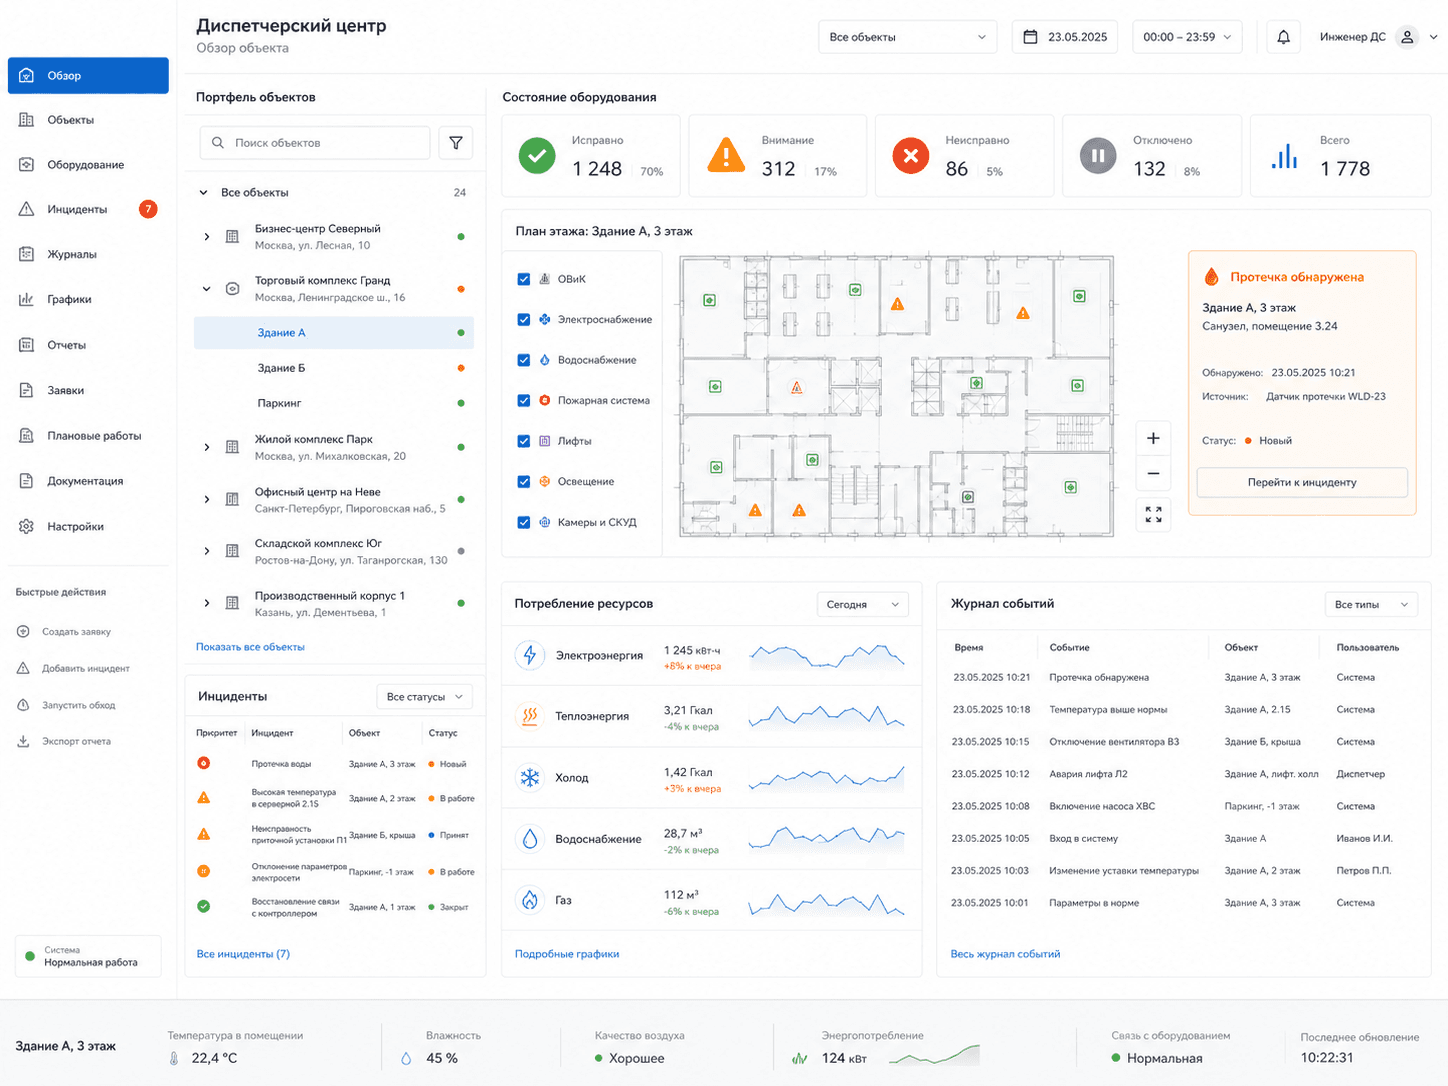Open the Все статусы incidents dropdown

click(x=424, y=697)
